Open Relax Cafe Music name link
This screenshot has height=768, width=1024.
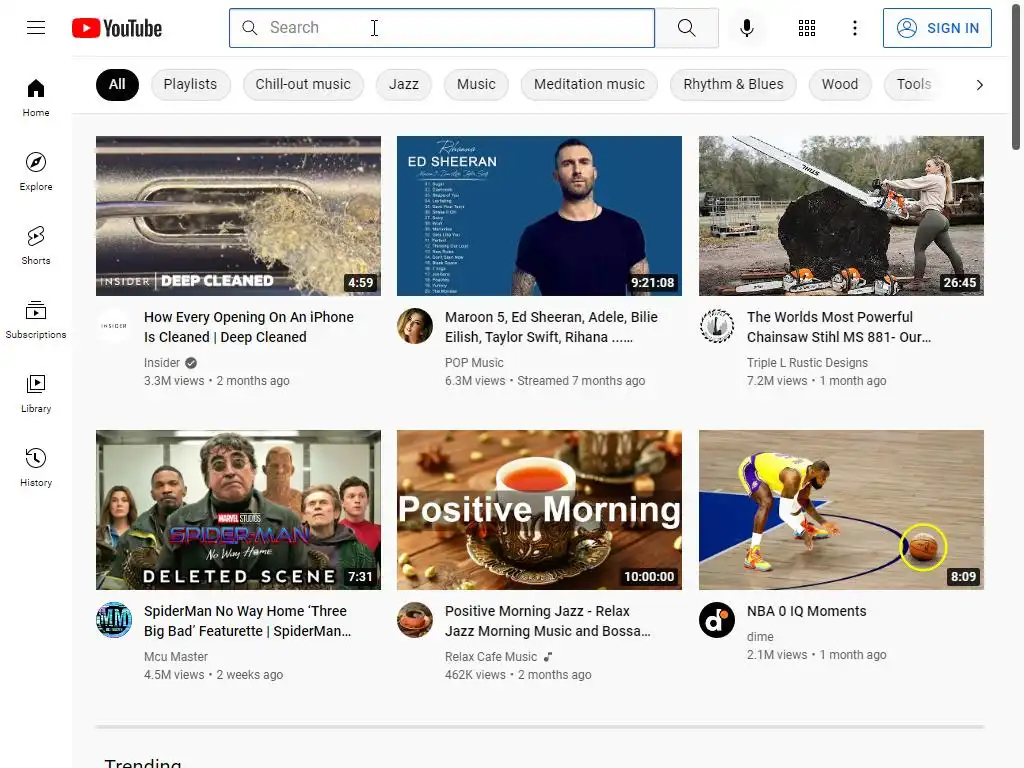click(x=491, y=657)
